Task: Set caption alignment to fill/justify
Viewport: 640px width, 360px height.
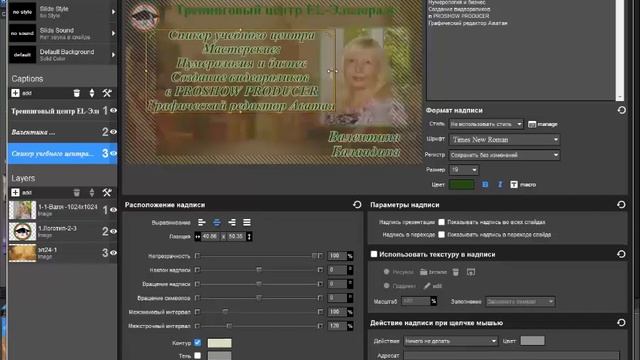Action: 247,222
